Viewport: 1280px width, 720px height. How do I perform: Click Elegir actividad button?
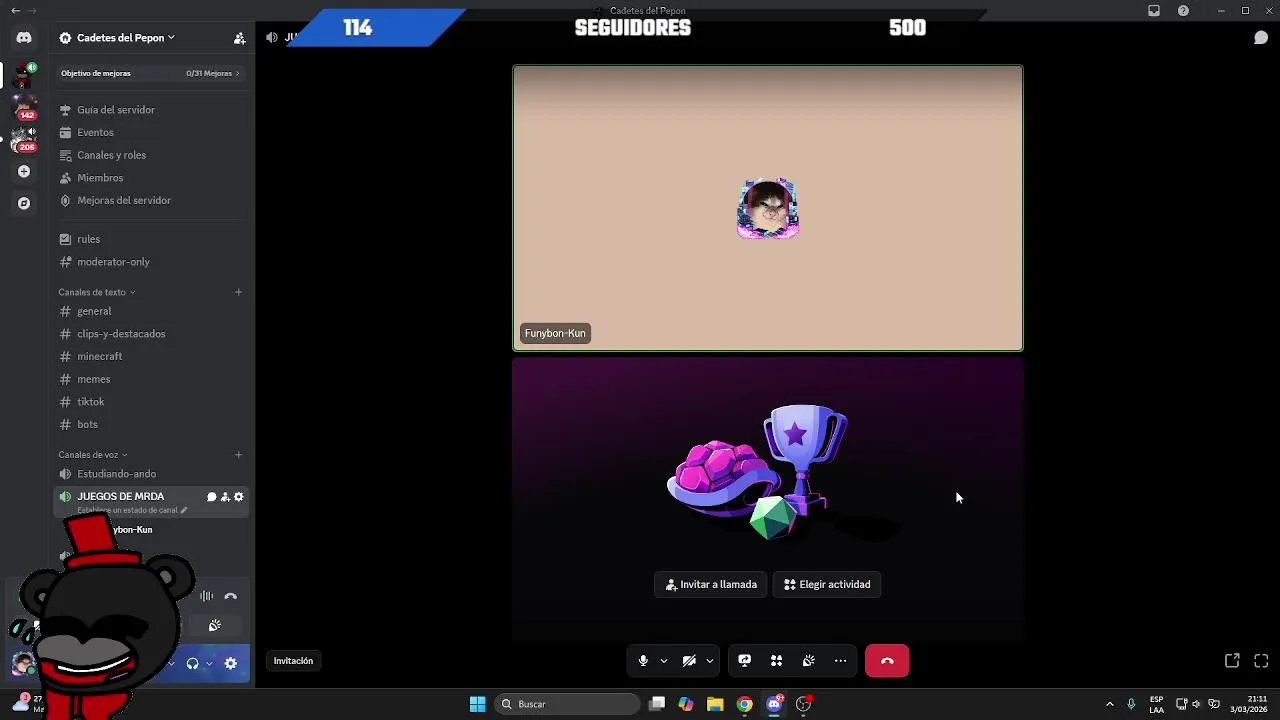pyautogui.click(x=827, y=585)
